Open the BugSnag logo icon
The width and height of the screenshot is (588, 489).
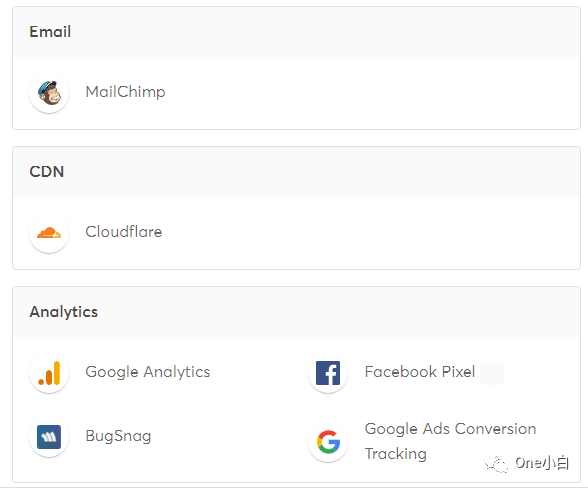[49, 436]
